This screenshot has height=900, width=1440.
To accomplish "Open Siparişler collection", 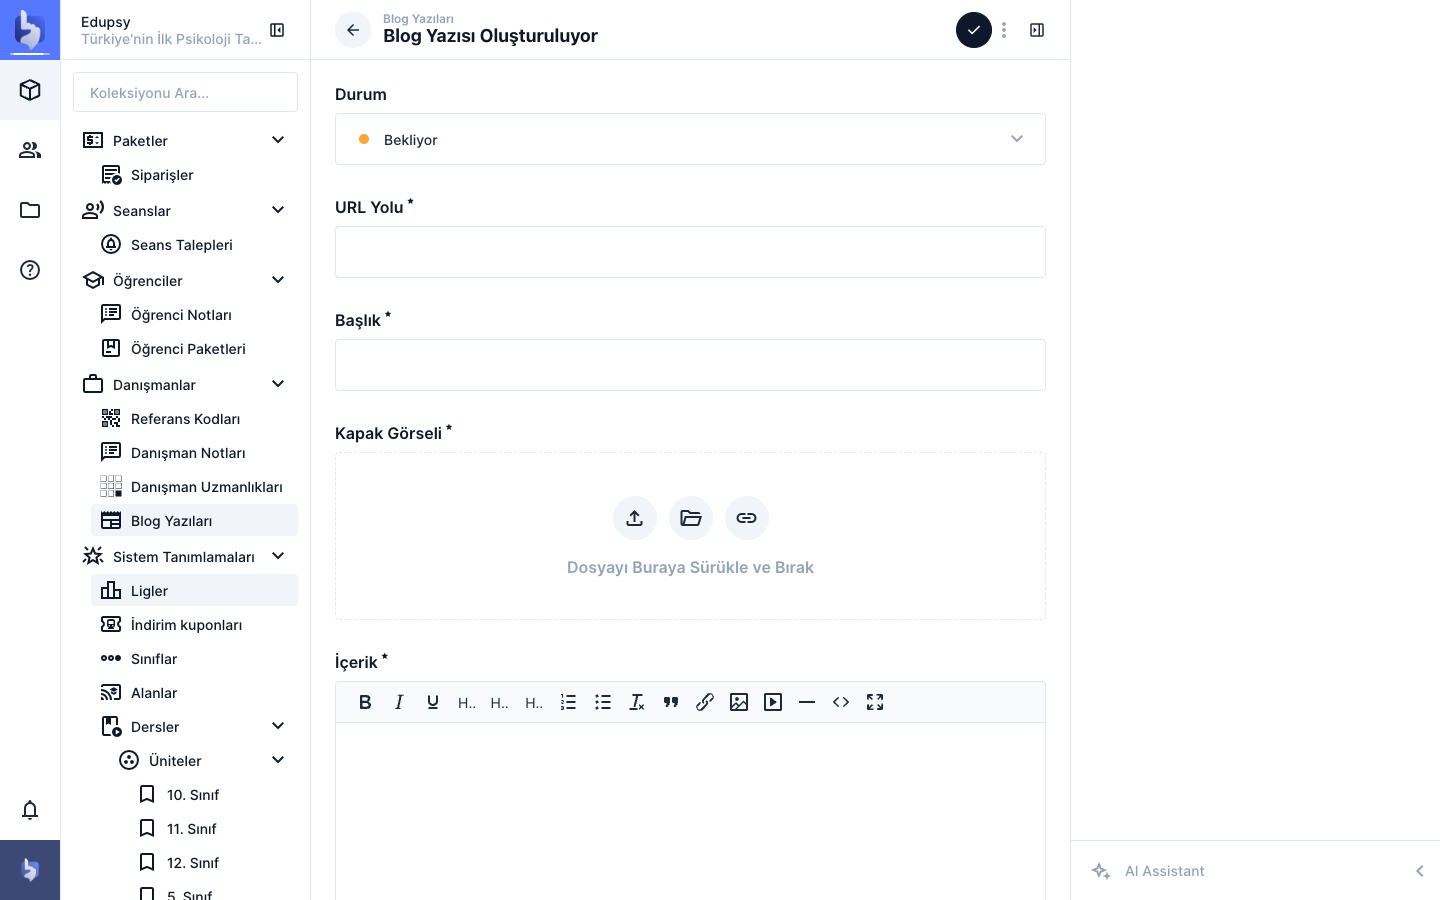I will pos(194,175).
